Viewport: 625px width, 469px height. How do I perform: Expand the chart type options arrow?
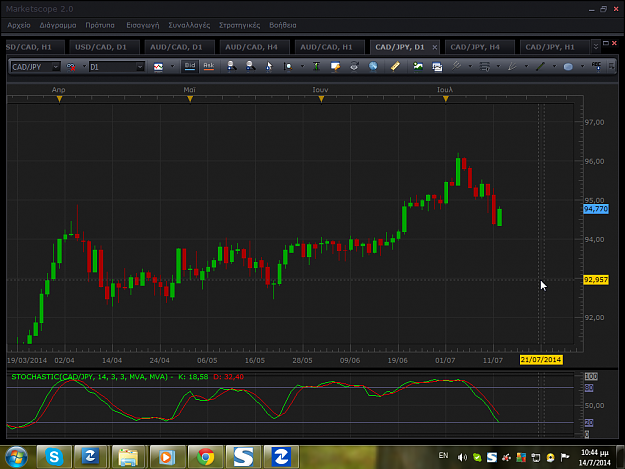172,67
